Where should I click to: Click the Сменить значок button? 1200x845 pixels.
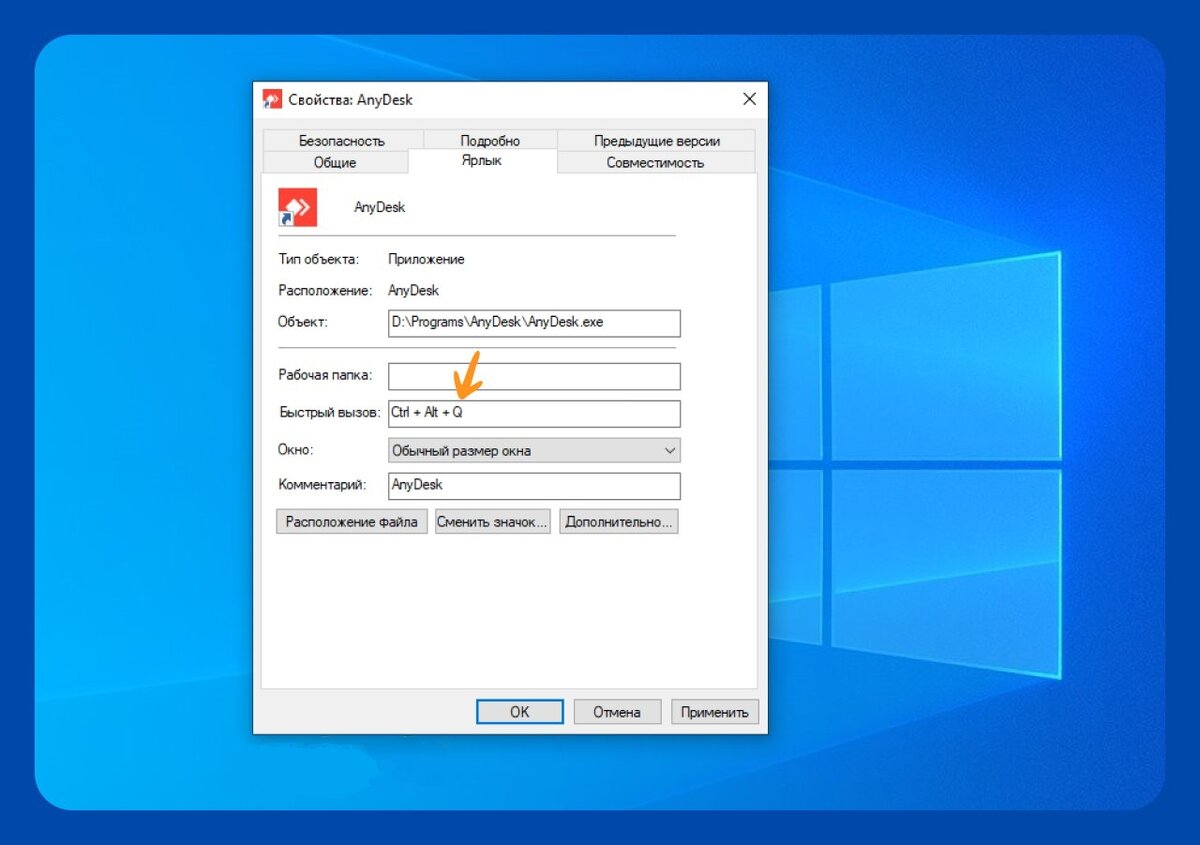[493, 521]
